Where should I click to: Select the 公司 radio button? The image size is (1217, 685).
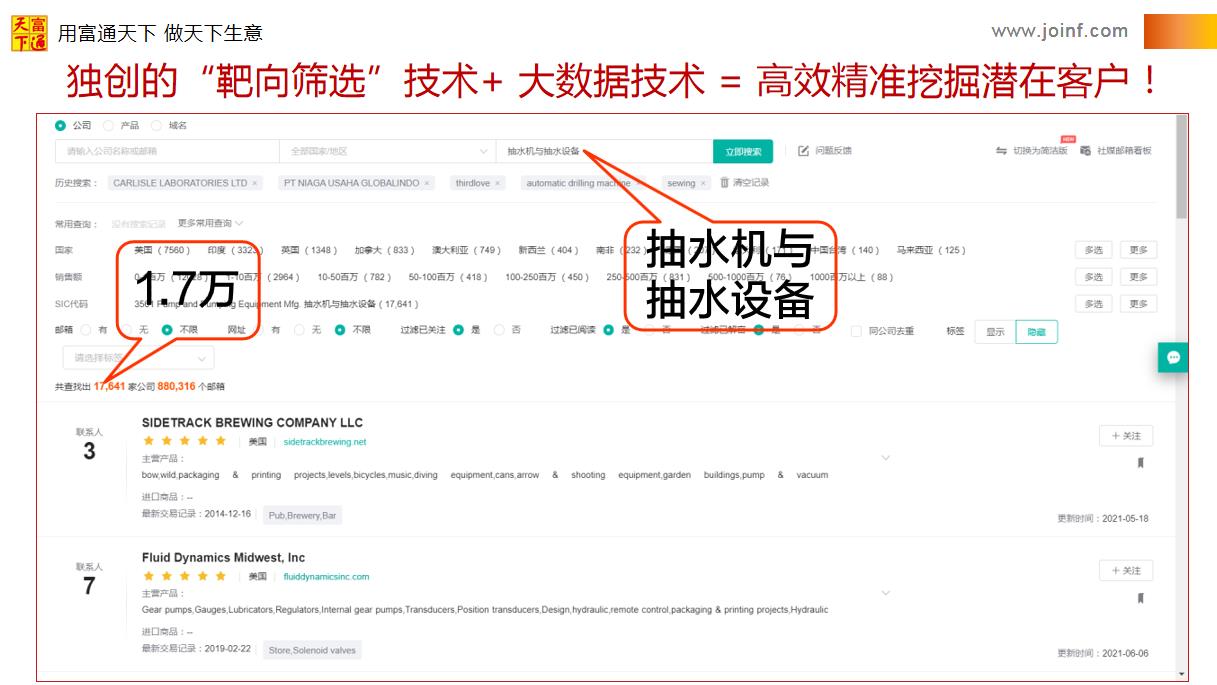[x=60, y=126]
